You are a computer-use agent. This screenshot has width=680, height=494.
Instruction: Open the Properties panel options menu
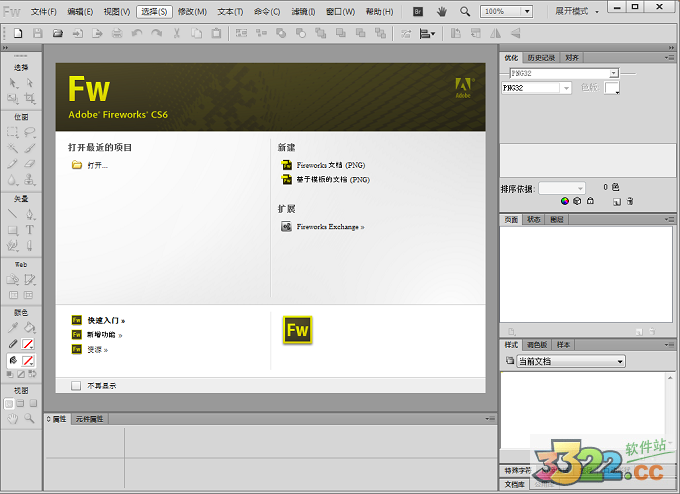click(x=490, y=419)
